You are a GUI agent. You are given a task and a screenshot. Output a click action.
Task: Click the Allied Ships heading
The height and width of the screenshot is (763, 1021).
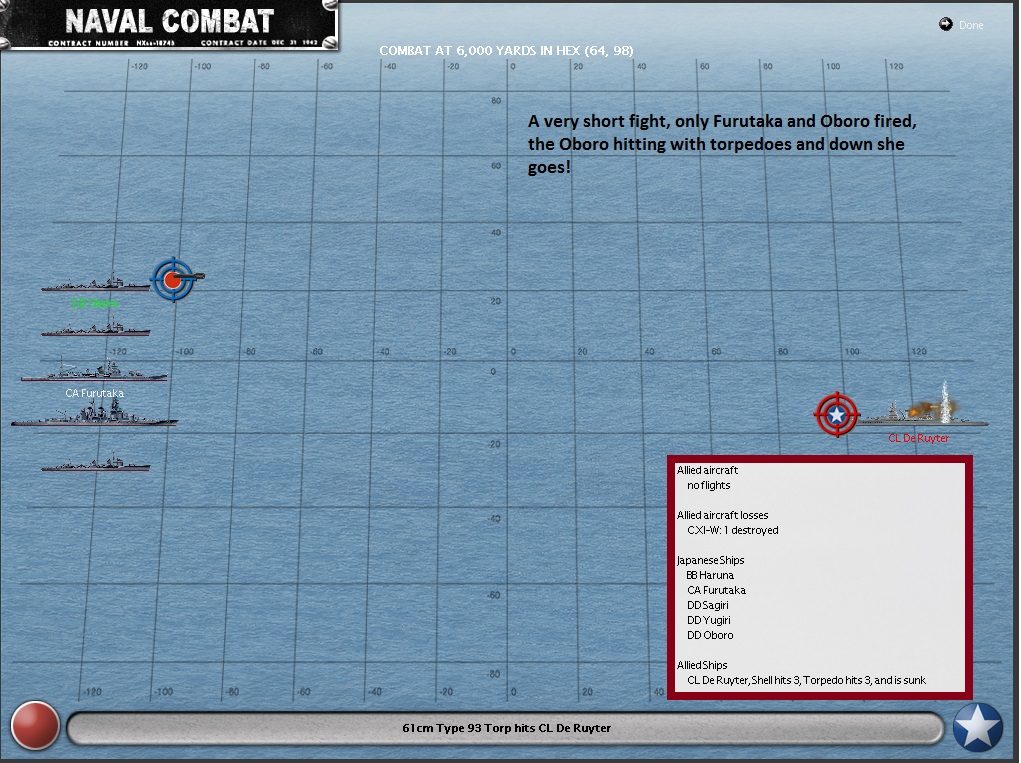coord(702,665)
